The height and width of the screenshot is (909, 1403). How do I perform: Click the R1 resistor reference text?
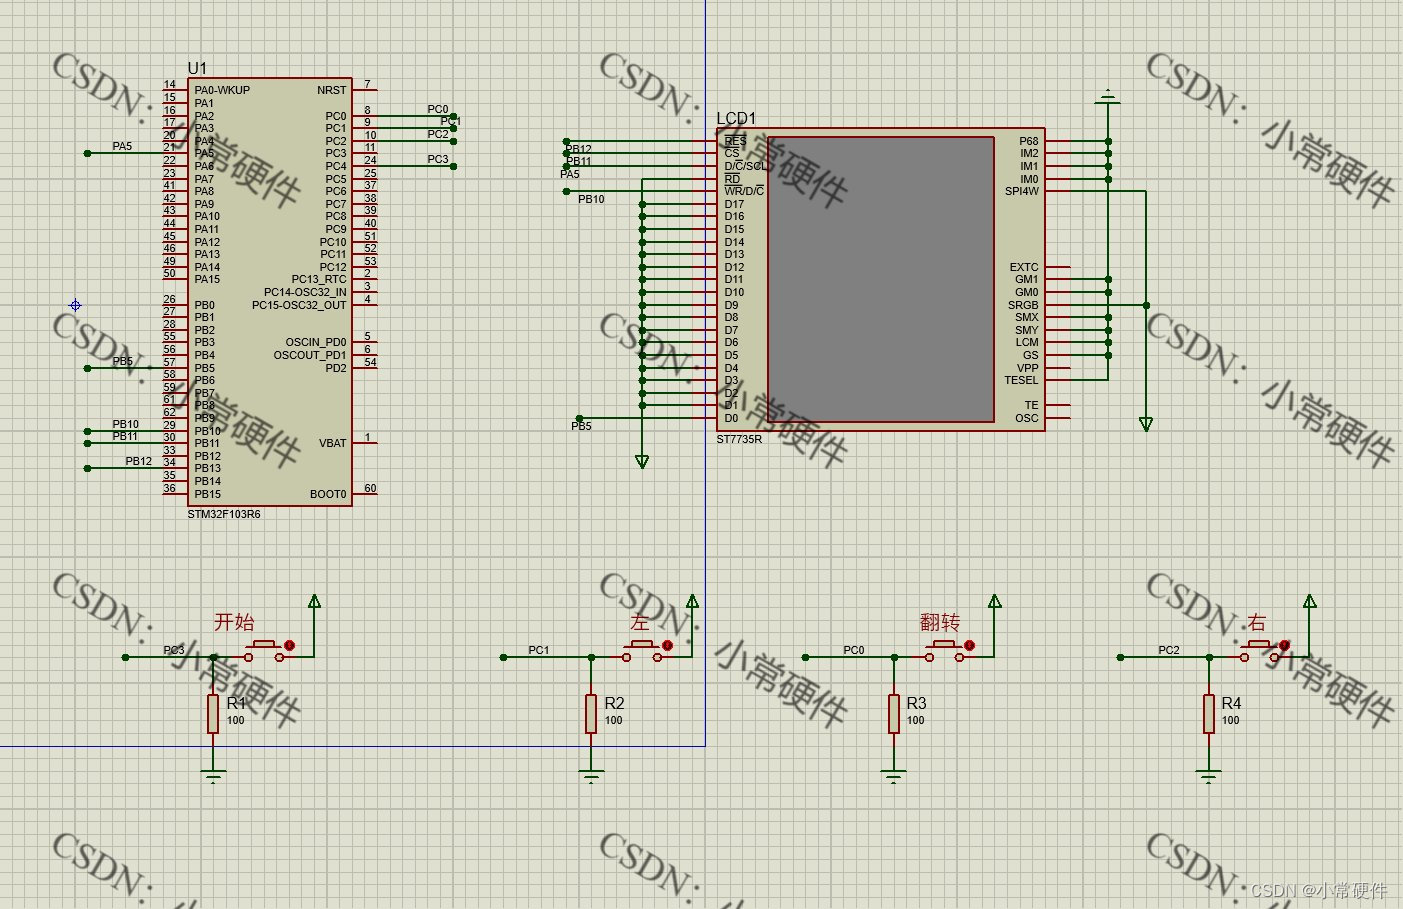coord(236,703)
